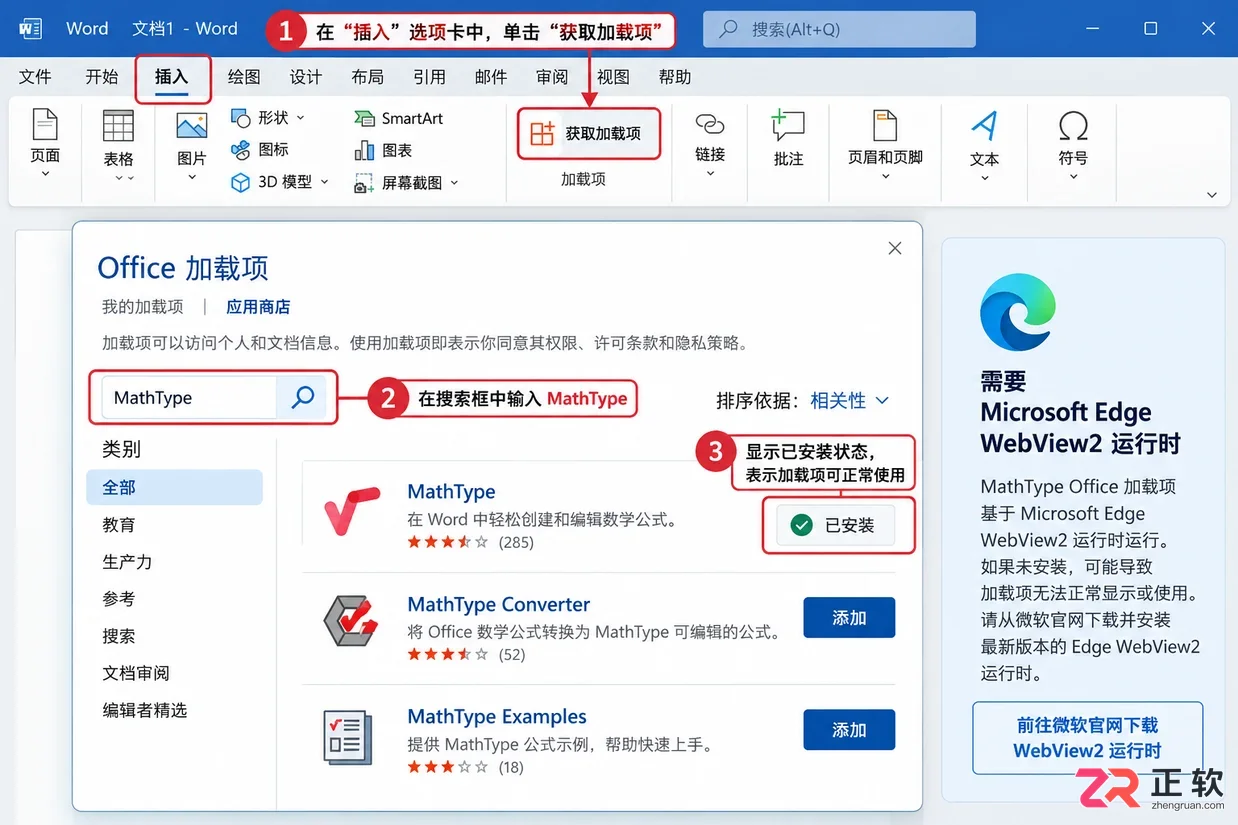Viewport: 1238px width, 825px height.
Task: Click the Word app icon in the title bar
Action: [31, 28]
